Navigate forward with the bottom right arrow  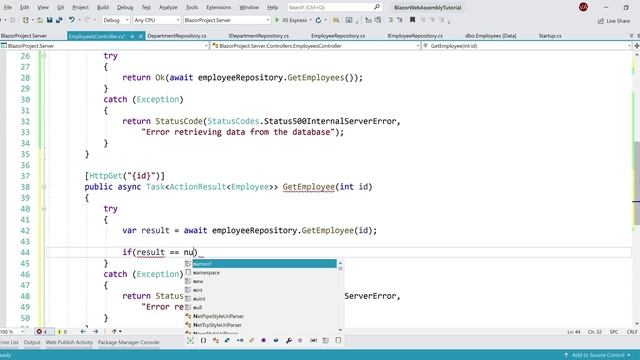[96, 331]
